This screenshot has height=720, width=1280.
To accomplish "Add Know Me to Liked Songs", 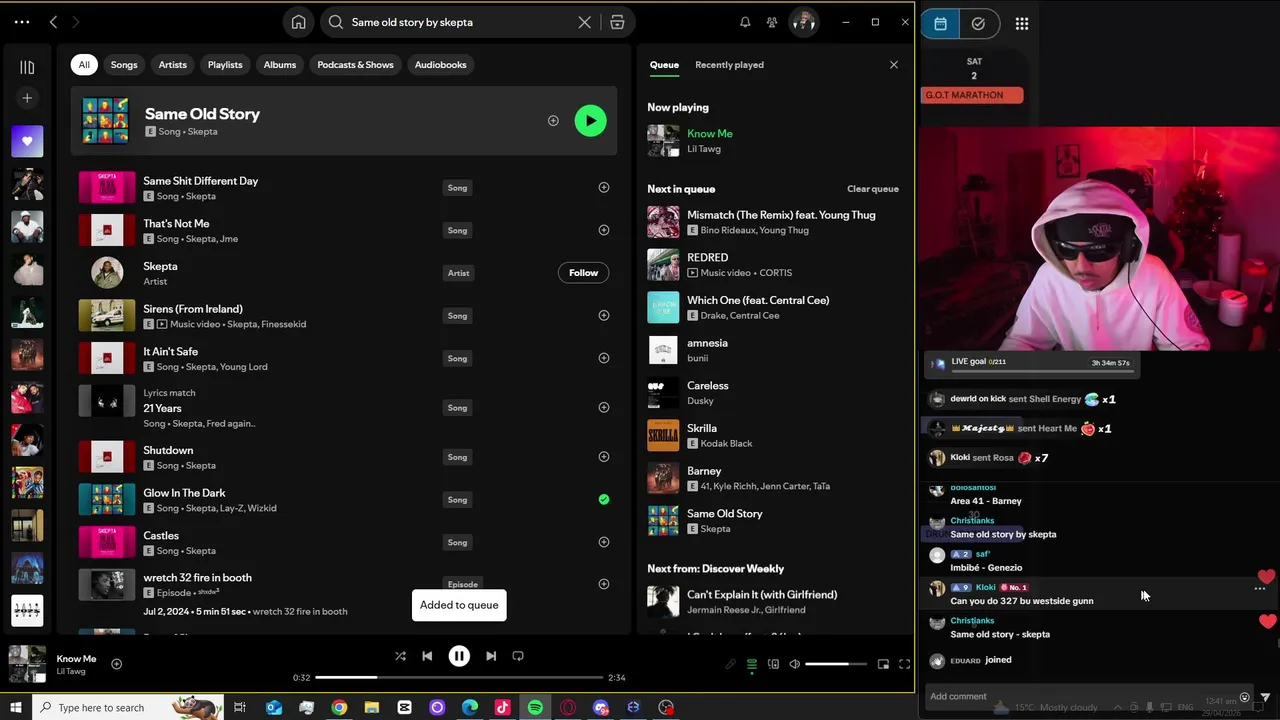I will (x=116, y=664).
